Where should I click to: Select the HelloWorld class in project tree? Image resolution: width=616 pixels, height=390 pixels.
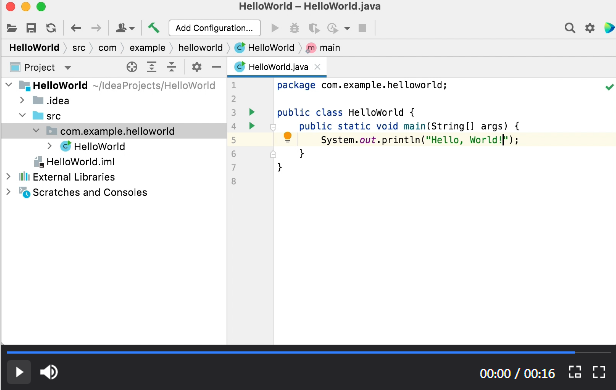93,146
